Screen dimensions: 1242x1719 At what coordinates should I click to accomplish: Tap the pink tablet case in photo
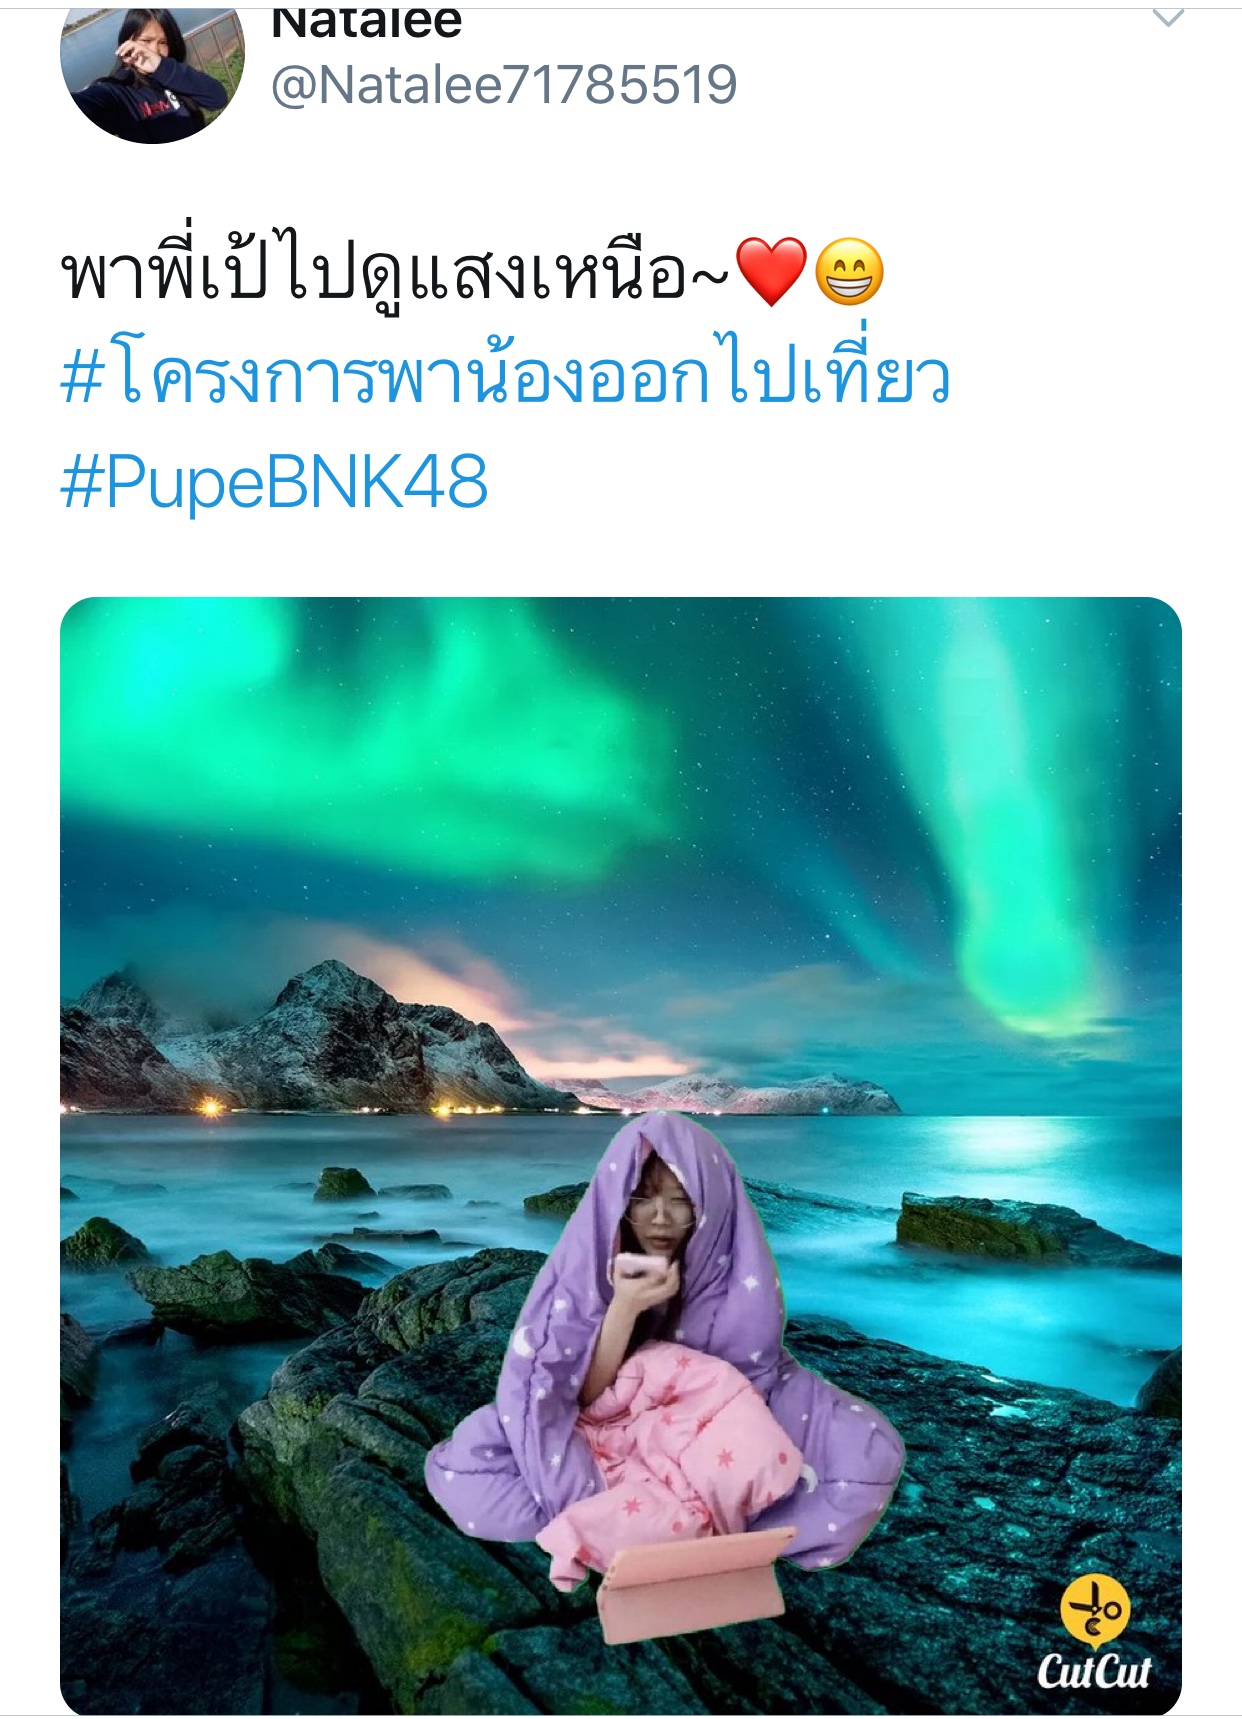point(690,1587)
